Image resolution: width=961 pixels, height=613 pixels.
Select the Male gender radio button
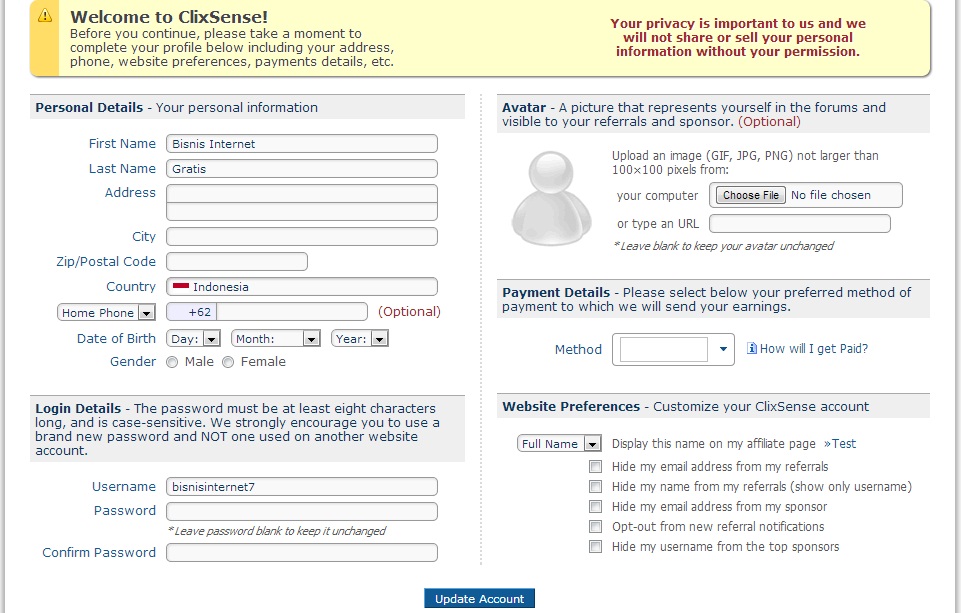click(x=172, y=362)
